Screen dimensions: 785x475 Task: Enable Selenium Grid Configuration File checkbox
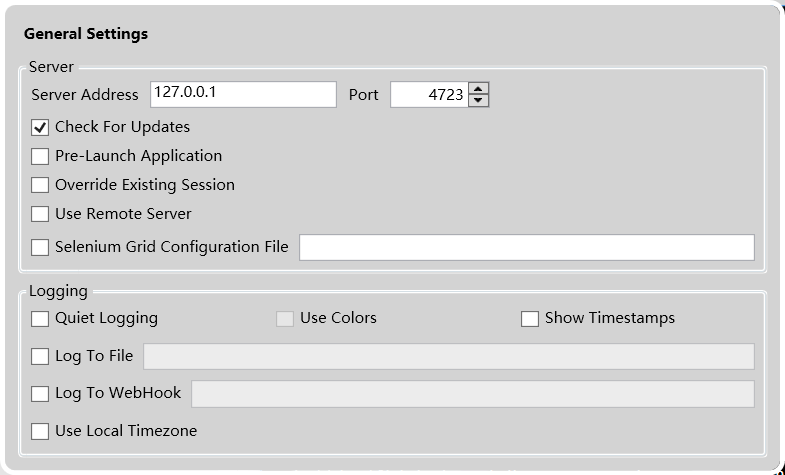coord(40,247)
